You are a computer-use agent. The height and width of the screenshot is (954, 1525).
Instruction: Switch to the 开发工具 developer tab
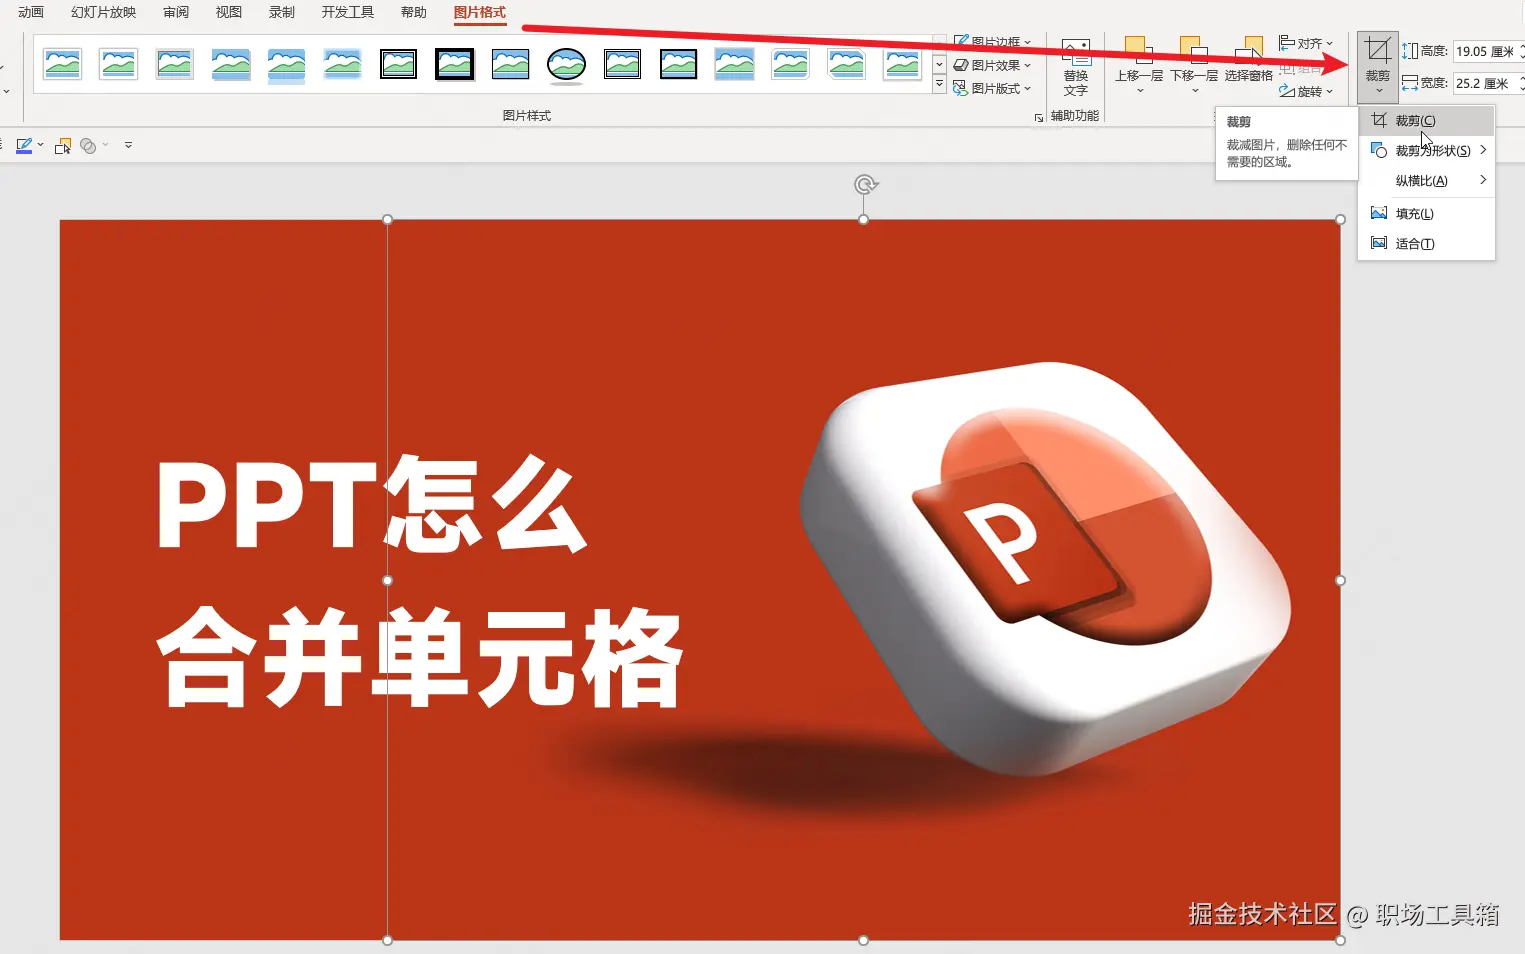(347, 12)
